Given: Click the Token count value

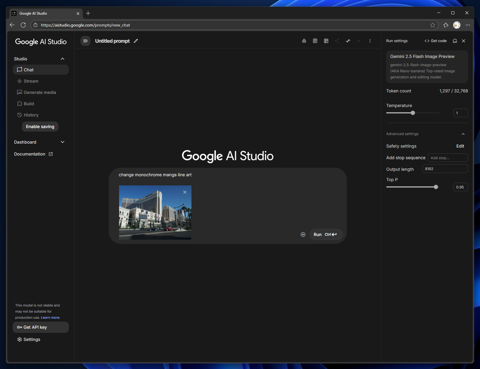Looking at the screenshot, I should tap(453, 91).
